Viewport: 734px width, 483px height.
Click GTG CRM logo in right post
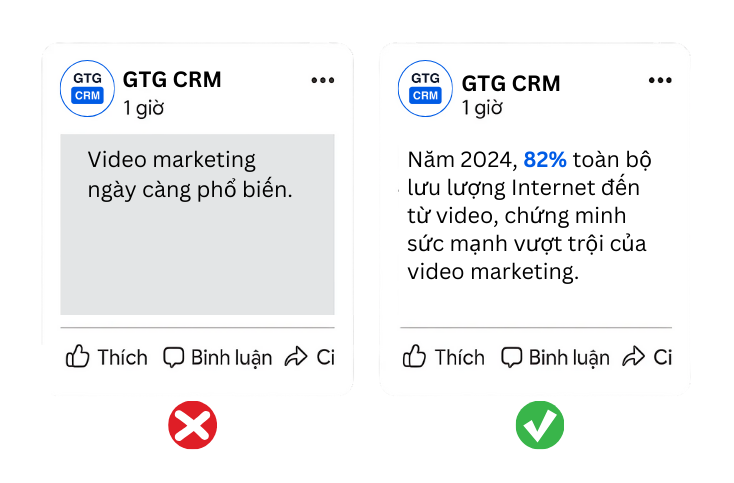coord(426,89)
